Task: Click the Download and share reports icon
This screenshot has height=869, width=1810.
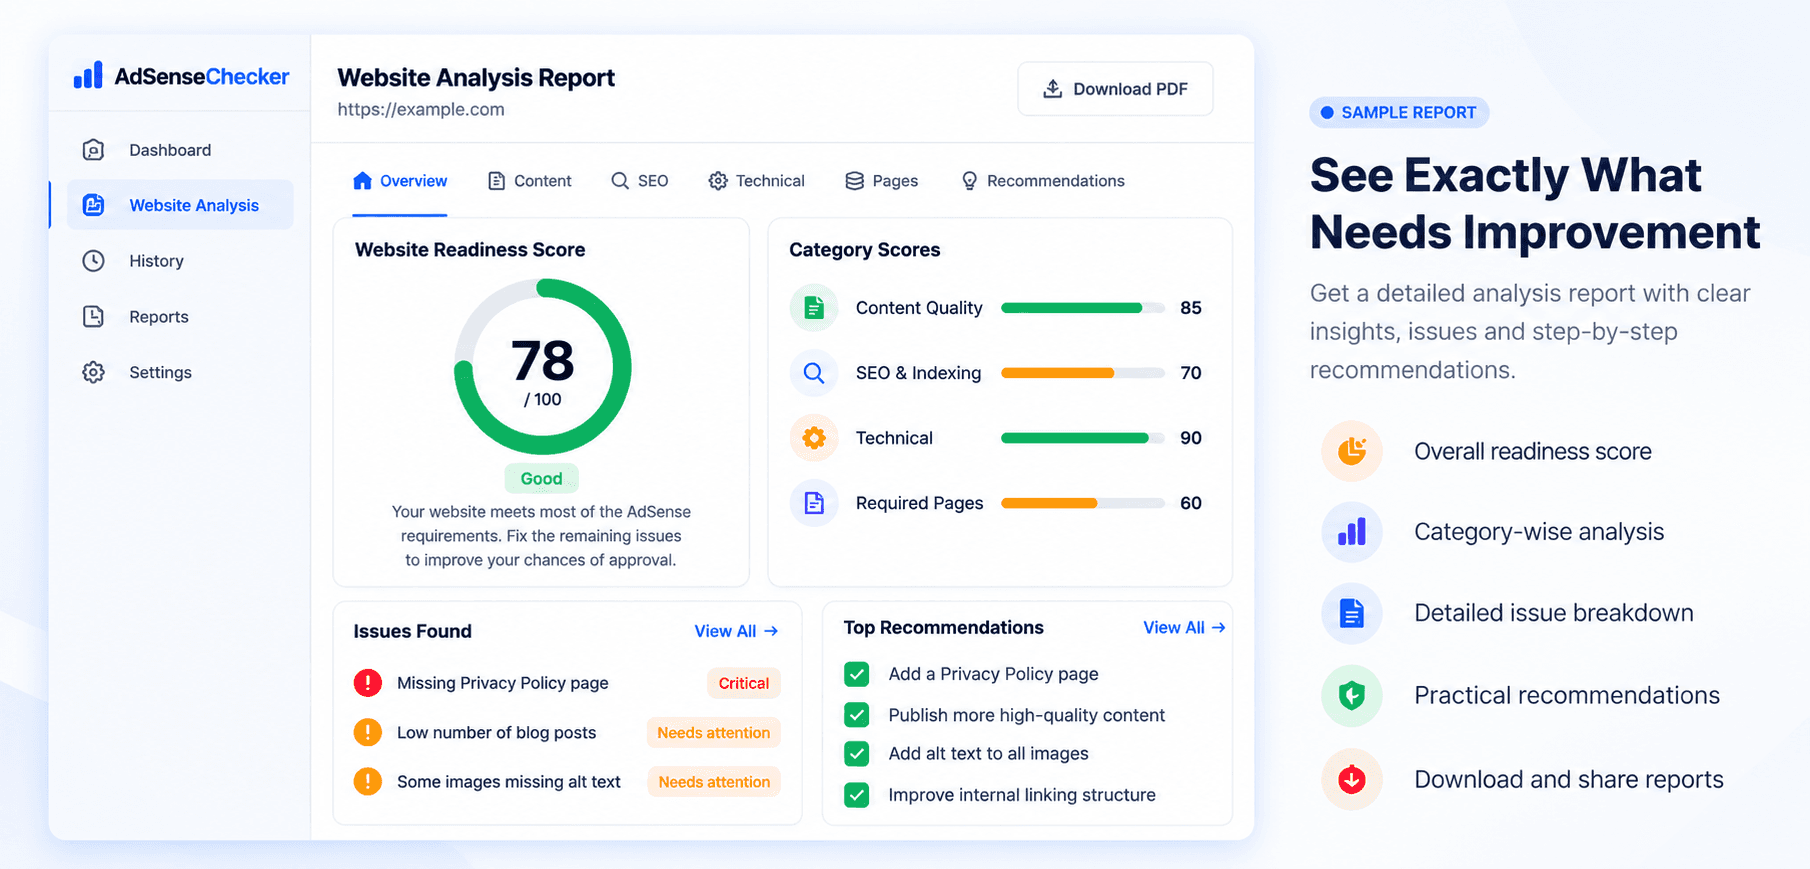Action: 1352,779
